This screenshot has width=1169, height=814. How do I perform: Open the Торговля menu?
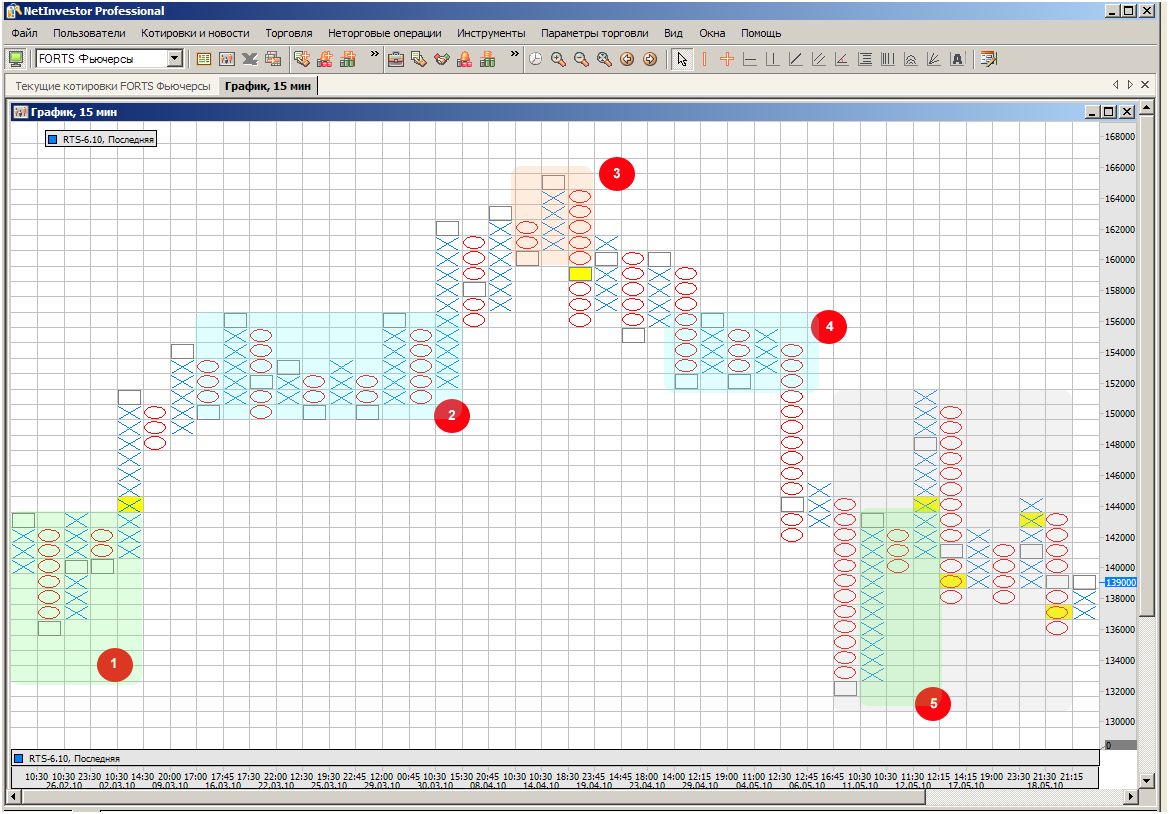[288, 33]
